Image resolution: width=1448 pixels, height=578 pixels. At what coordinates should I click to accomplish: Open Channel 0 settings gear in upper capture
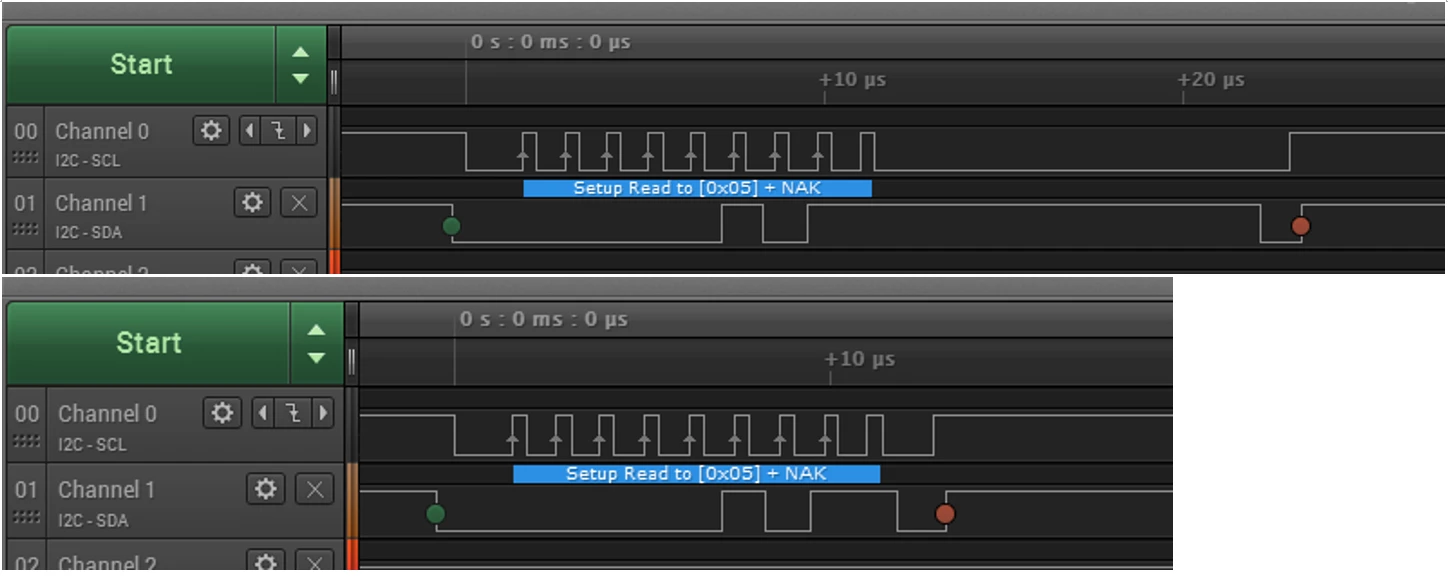(210, 131)
